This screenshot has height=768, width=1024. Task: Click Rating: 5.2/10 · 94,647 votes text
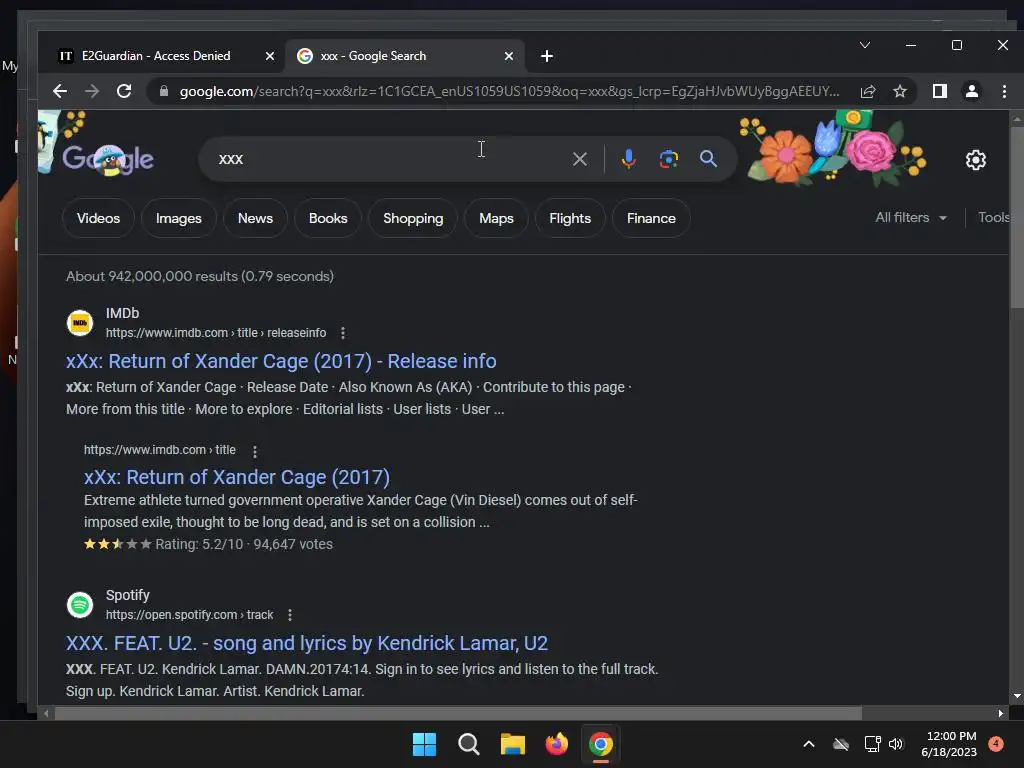(x=244, y=544)
